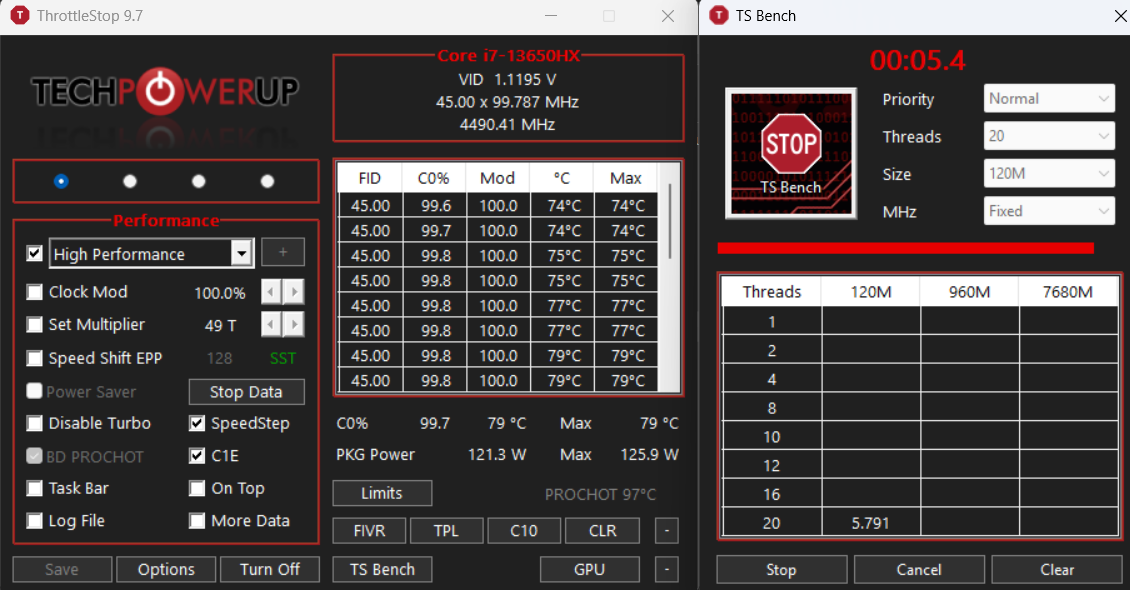Uncheck the C1E checkbox
The width and height of the screenshot is (1130, 590).
197,455
